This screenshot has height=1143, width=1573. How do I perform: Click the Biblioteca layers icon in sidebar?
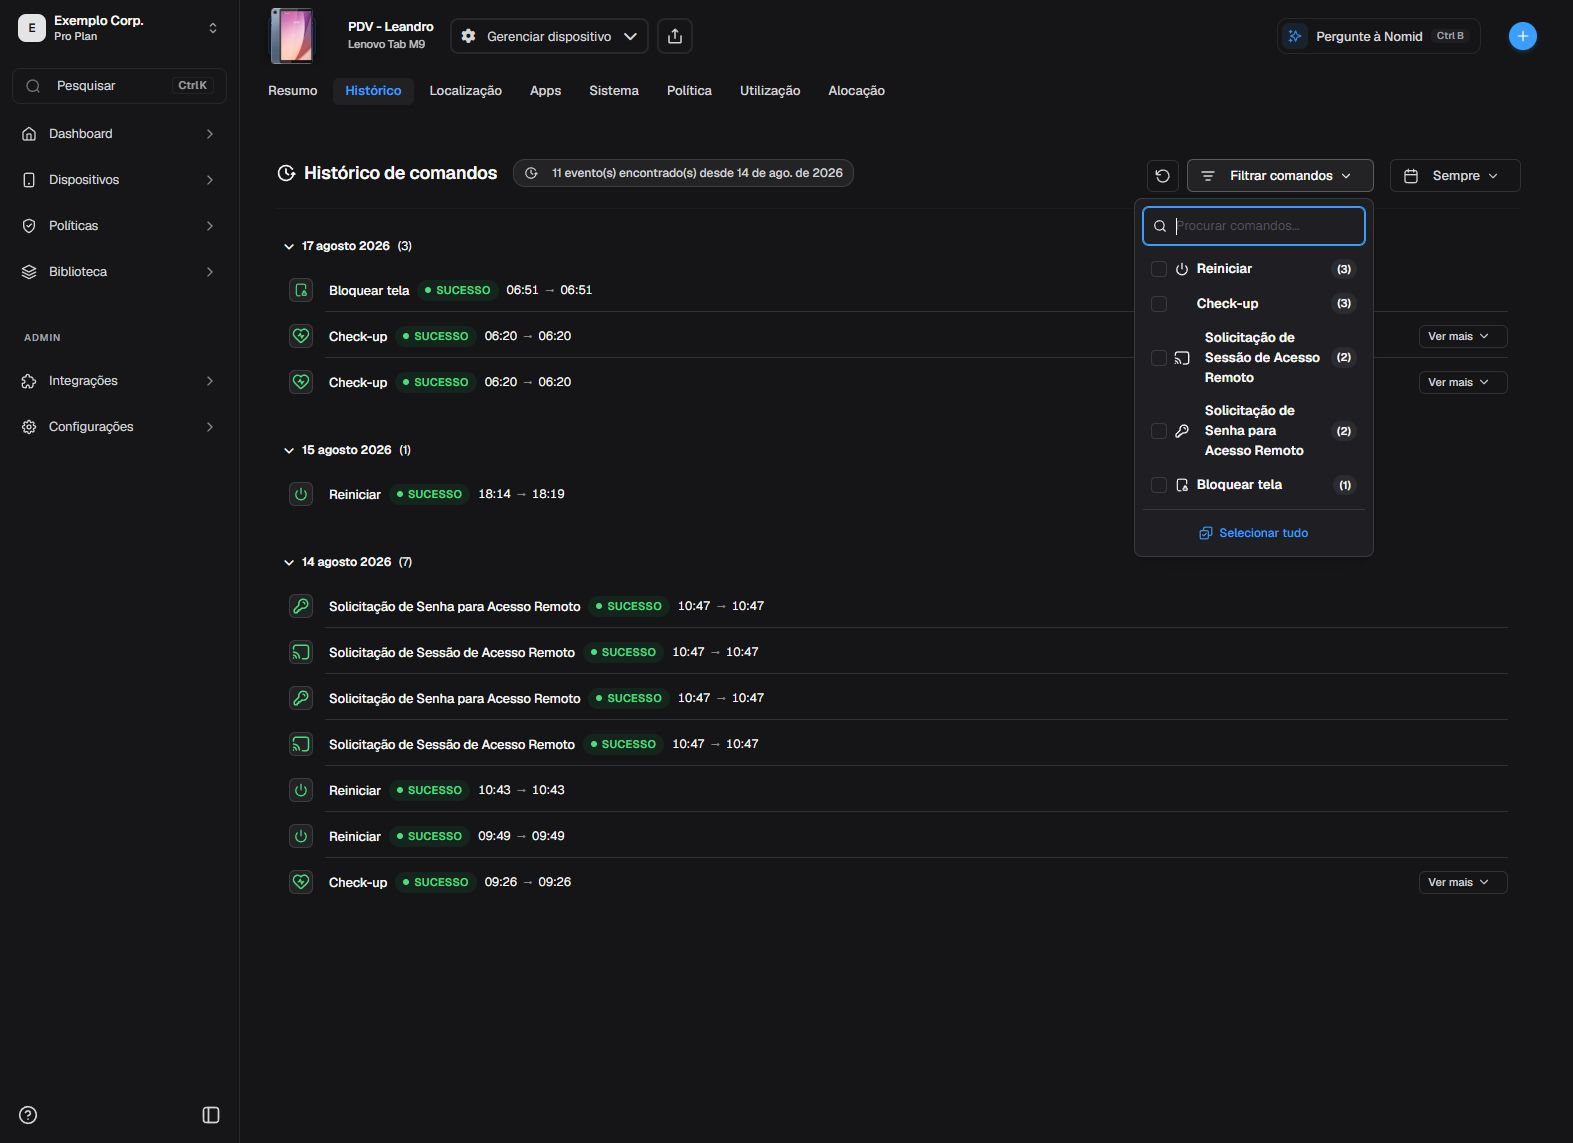click(29, 272)
